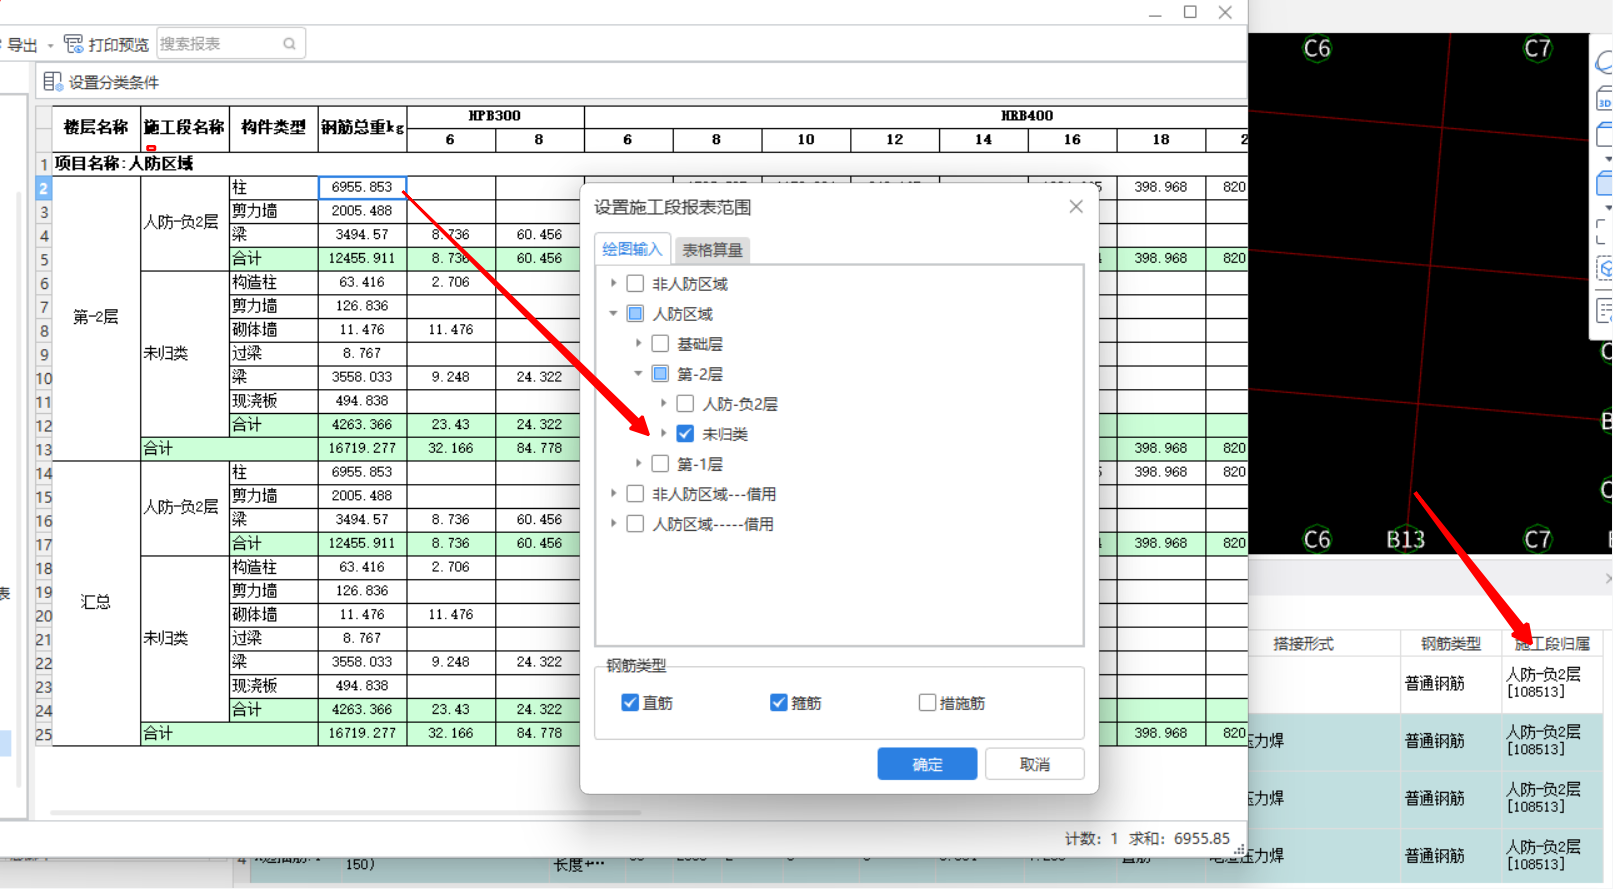Select the 钢筋总重kg column header

coord(362,128)
